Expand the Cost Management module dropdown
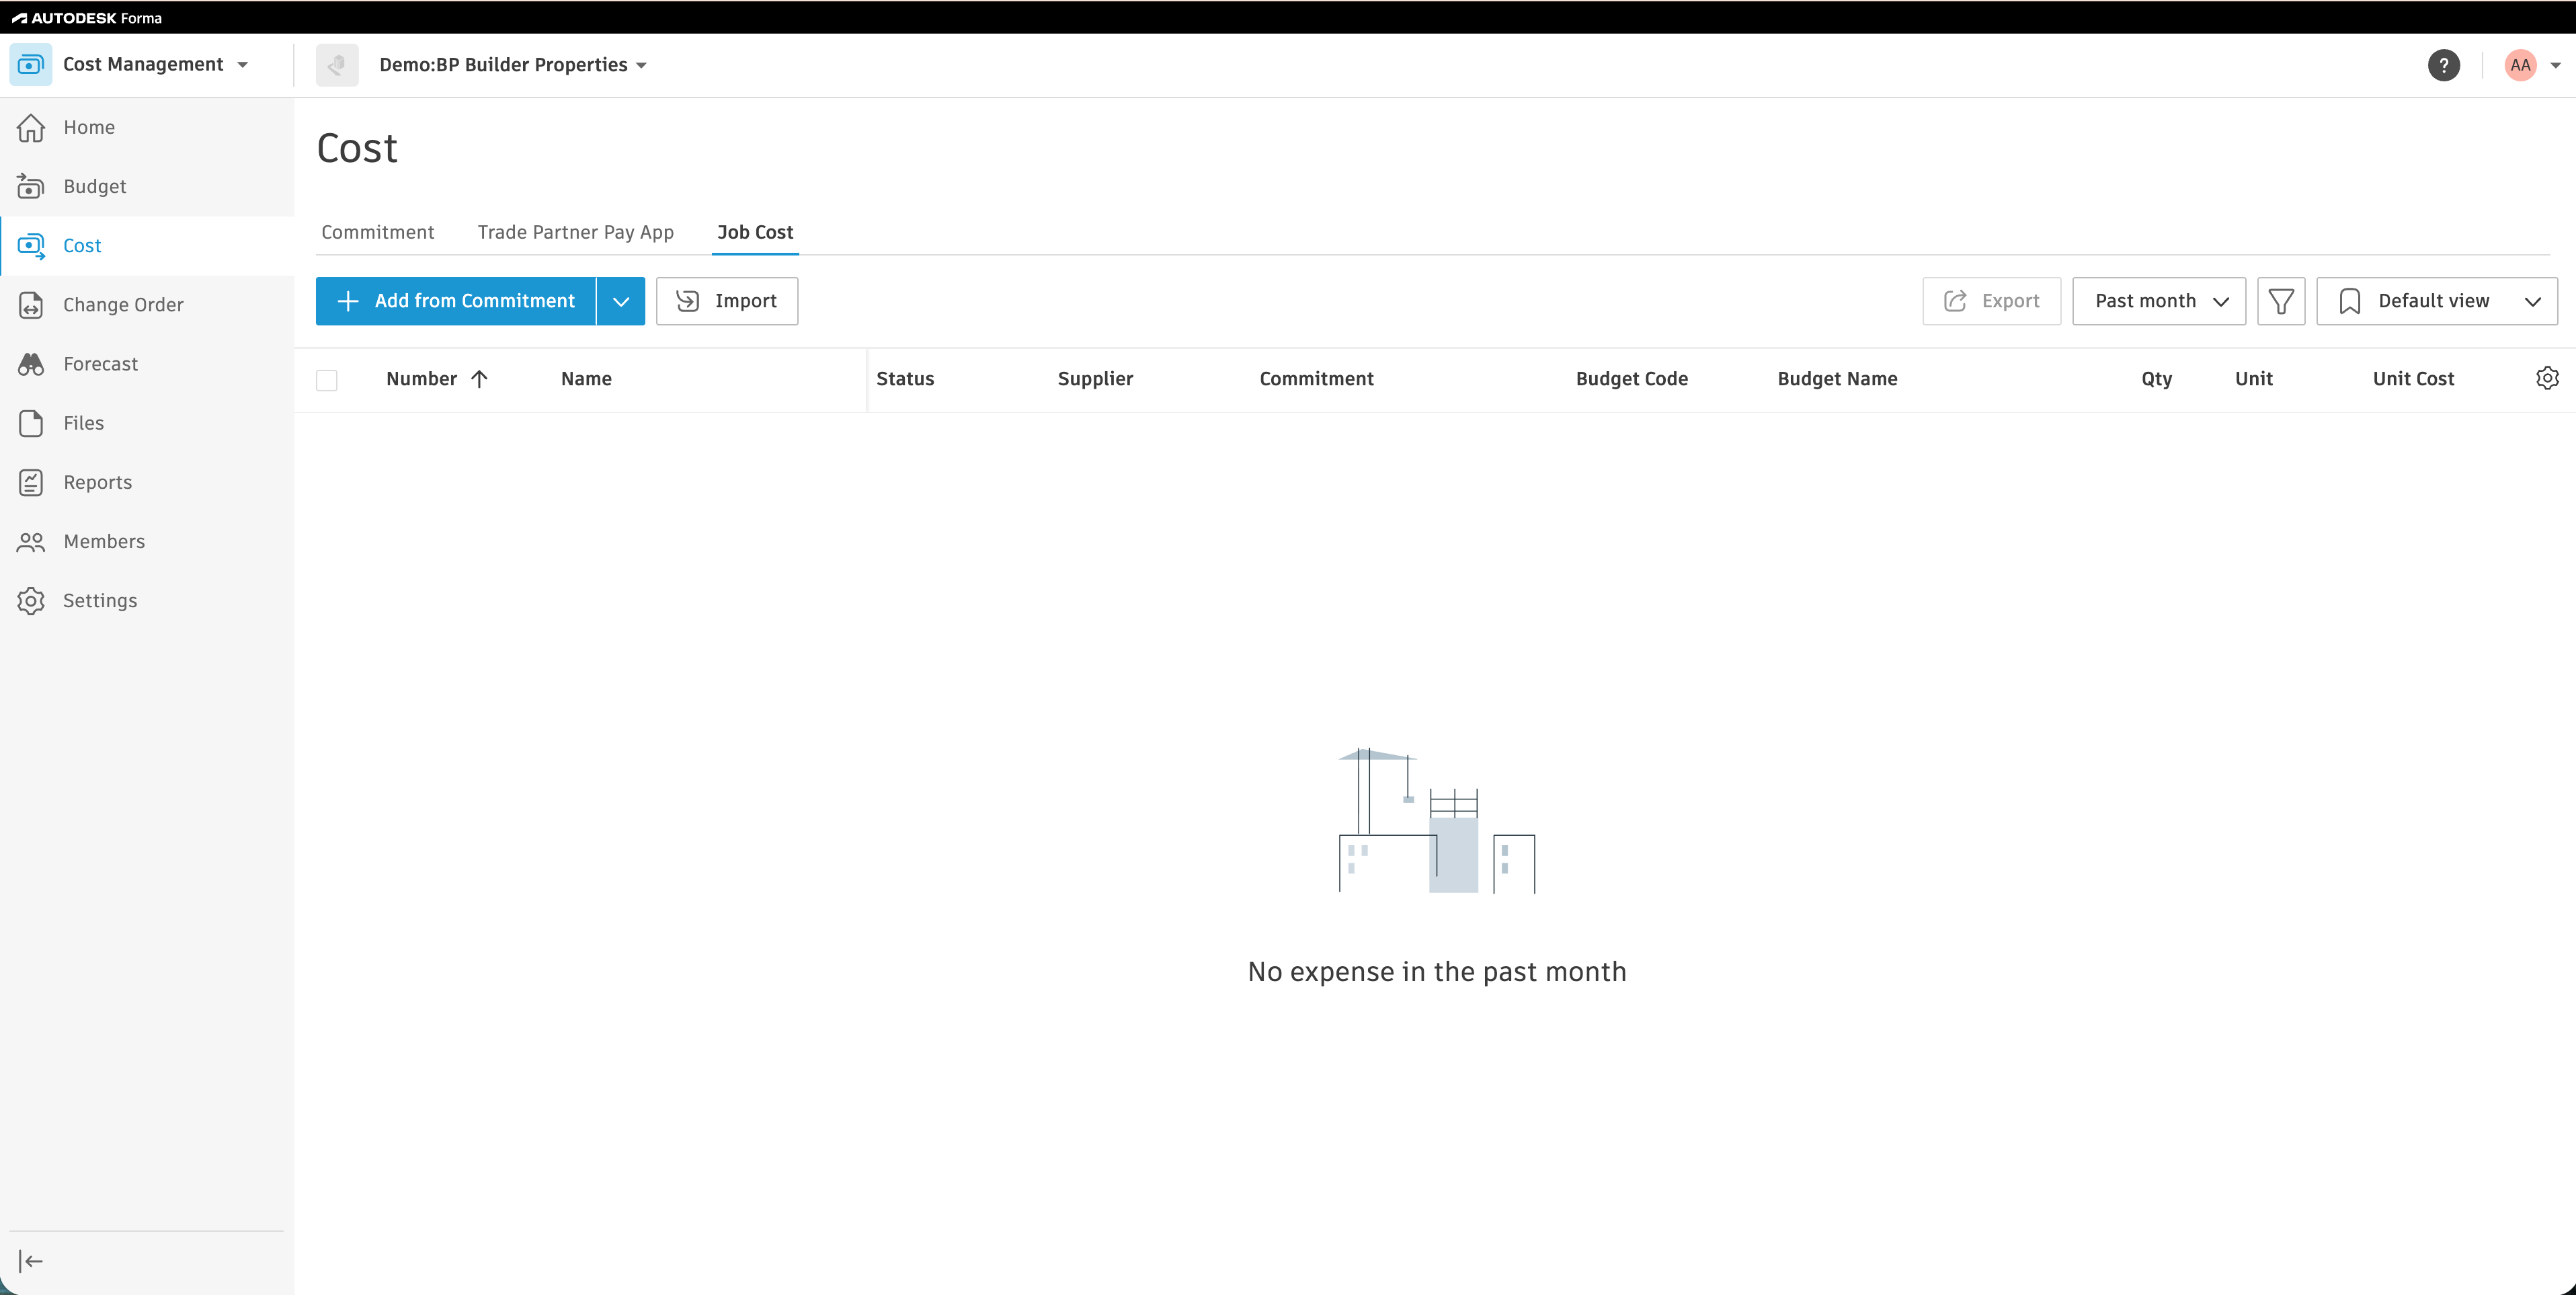 243,65
